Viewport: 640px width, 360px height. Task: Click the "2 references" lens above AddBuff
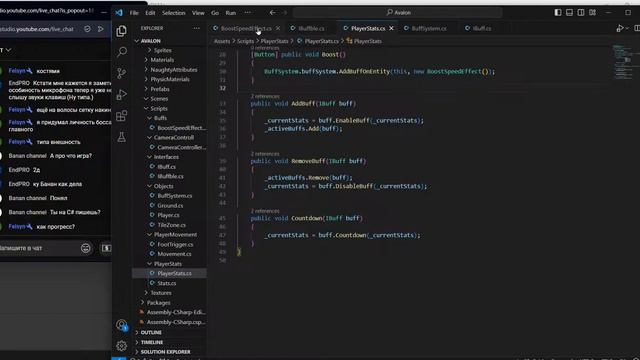pyautogui.click(x=265, y=96)
